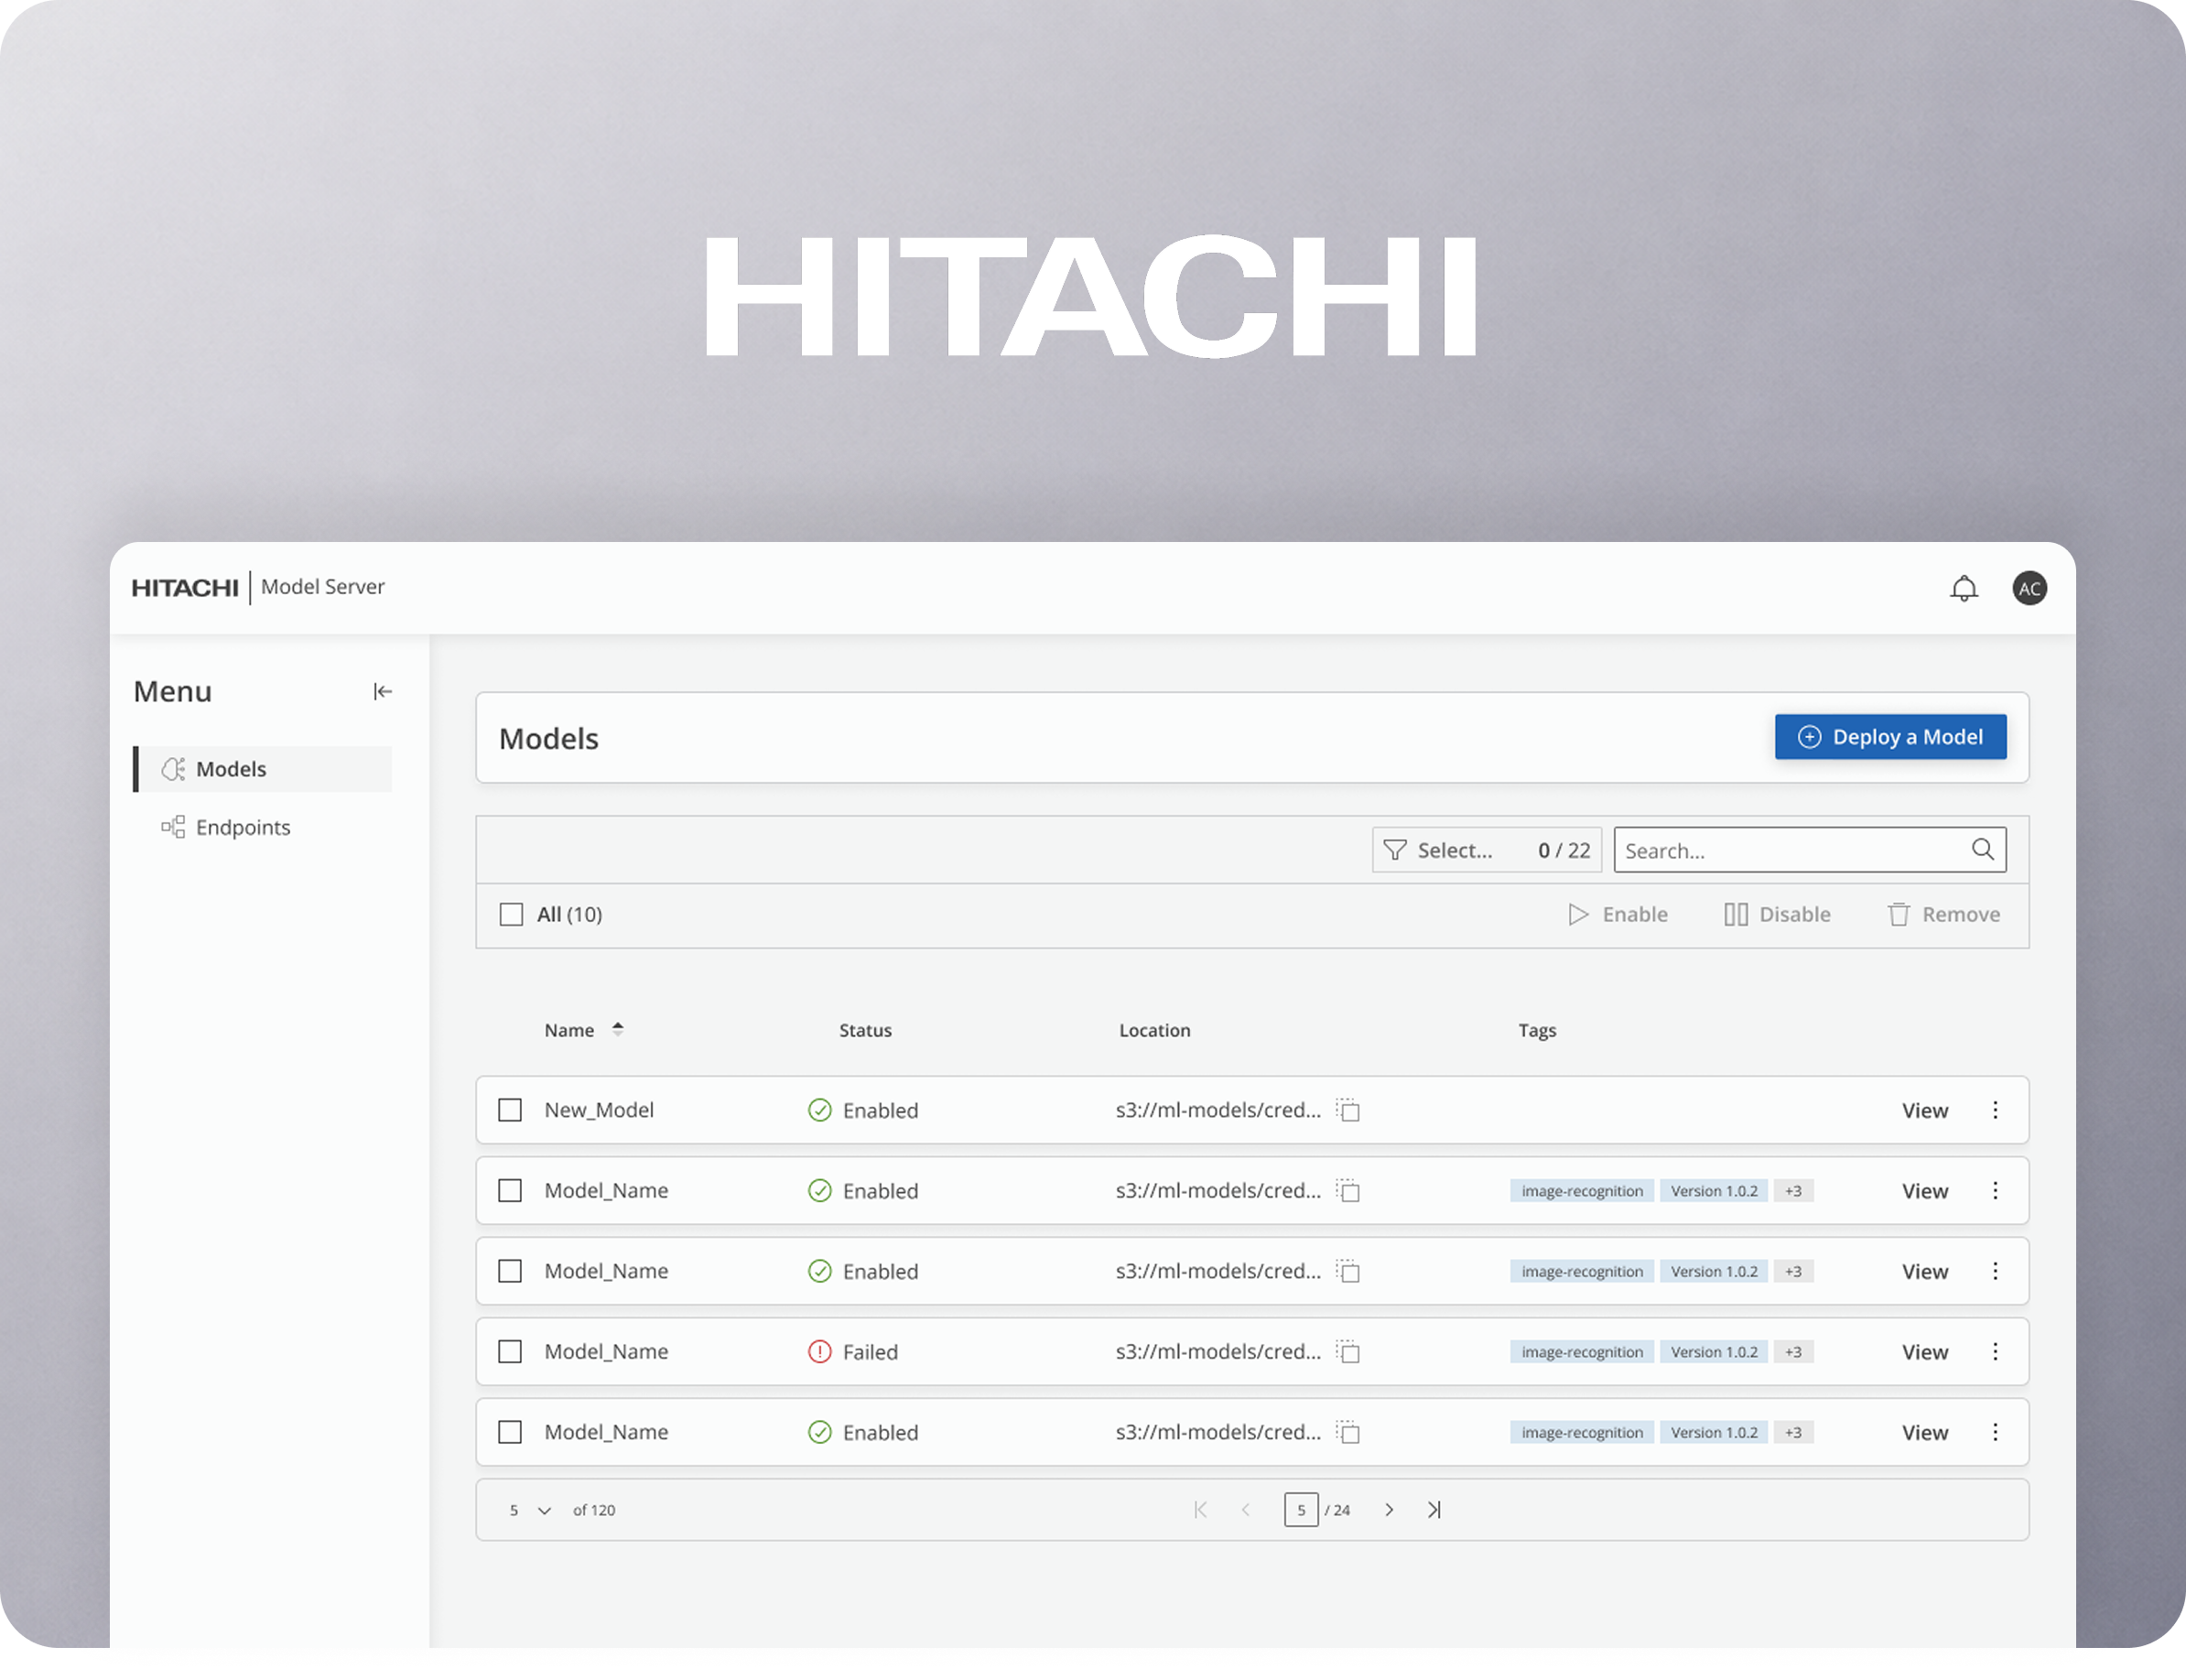Check the All (10) checkbox
Image resolution: width=2186 pixels, height=1680 pixels.
pyautogui.click(x=511, y=914)
